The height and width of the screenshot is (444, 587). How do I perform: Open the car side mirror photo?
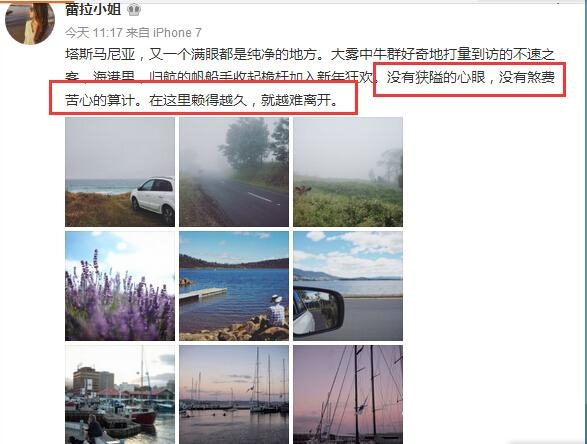(x=348, y=286)
